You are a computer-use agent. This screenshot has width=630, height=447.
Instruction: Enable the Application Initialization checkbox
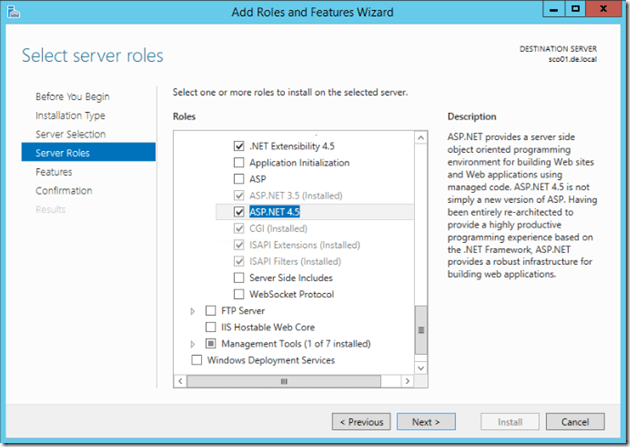point(239,162)
